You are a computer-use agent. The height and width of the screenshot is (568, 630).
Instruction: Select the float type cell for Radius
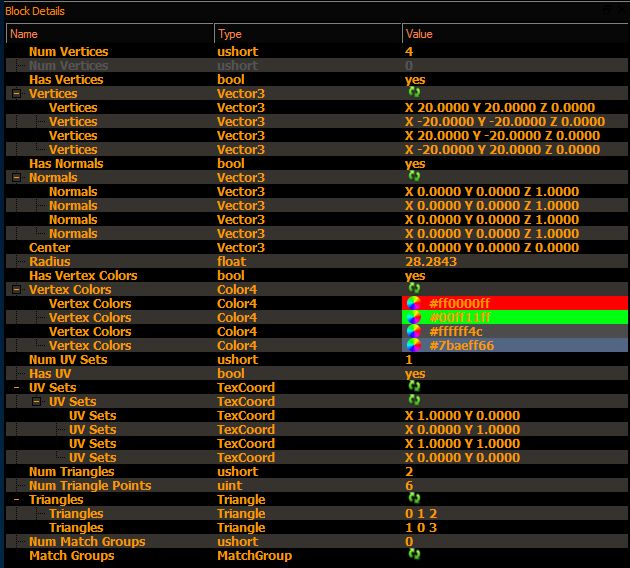(231, 262)
